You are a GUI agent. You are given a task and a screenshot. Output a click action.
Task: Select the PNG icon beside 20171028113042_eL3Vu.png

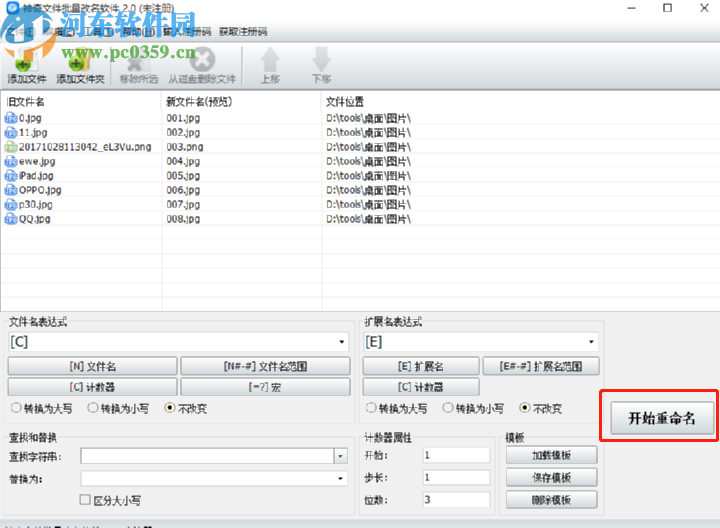[x=11, y=147]
